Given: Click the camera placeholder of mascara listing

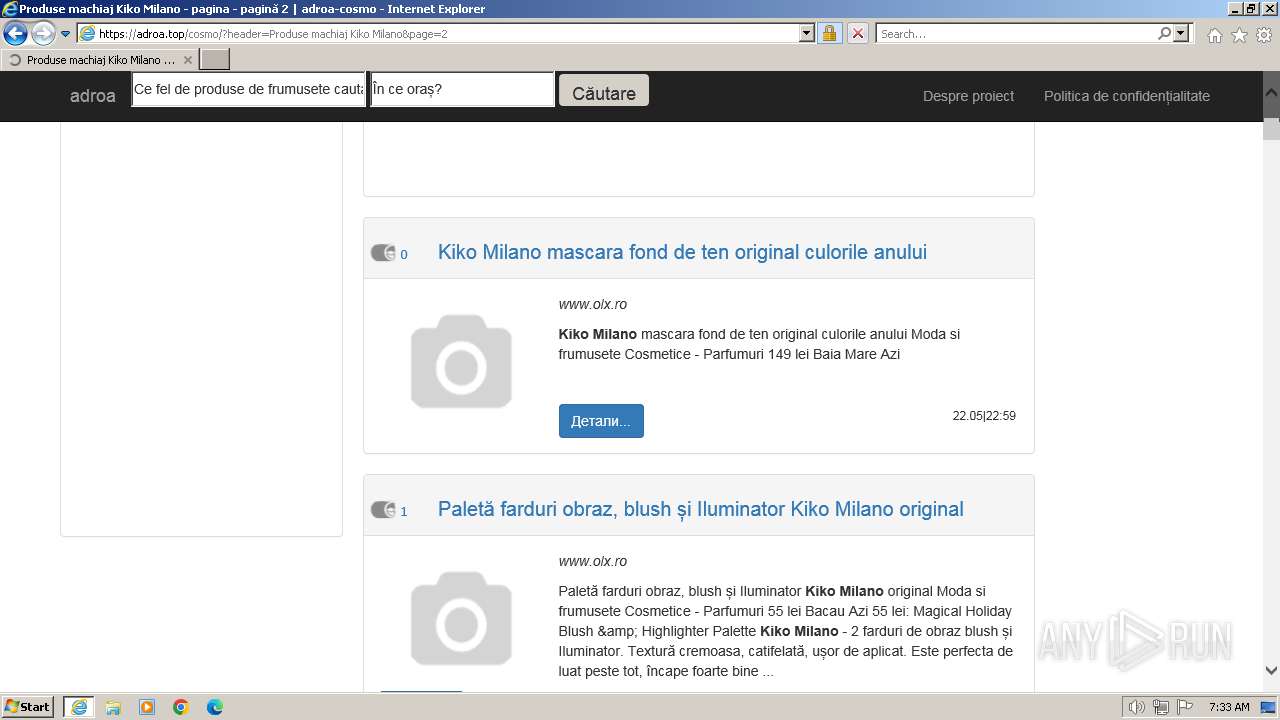Looking at the screenshot, I should click(461, 361).
